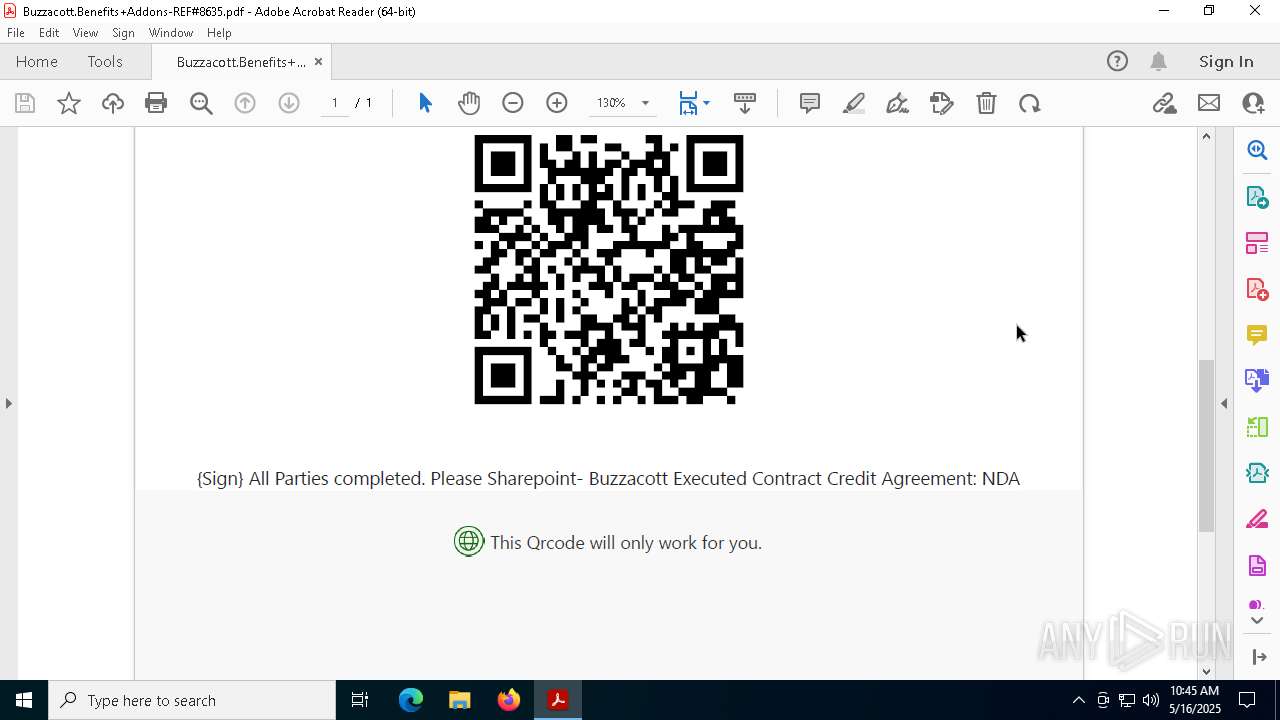Open the View menu
Viewport: 1280px width, 720px height.
(x=85, y=33)
